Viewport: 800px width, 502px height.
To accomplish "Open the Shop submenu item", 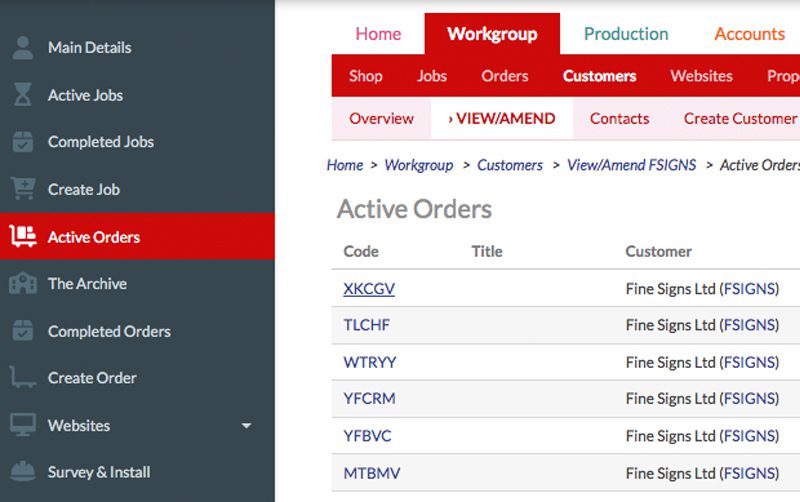I will [365, 76].
